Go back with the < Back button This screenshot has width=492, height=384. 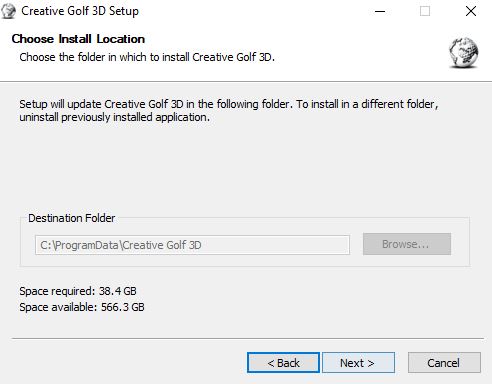(x=283, y=363)
